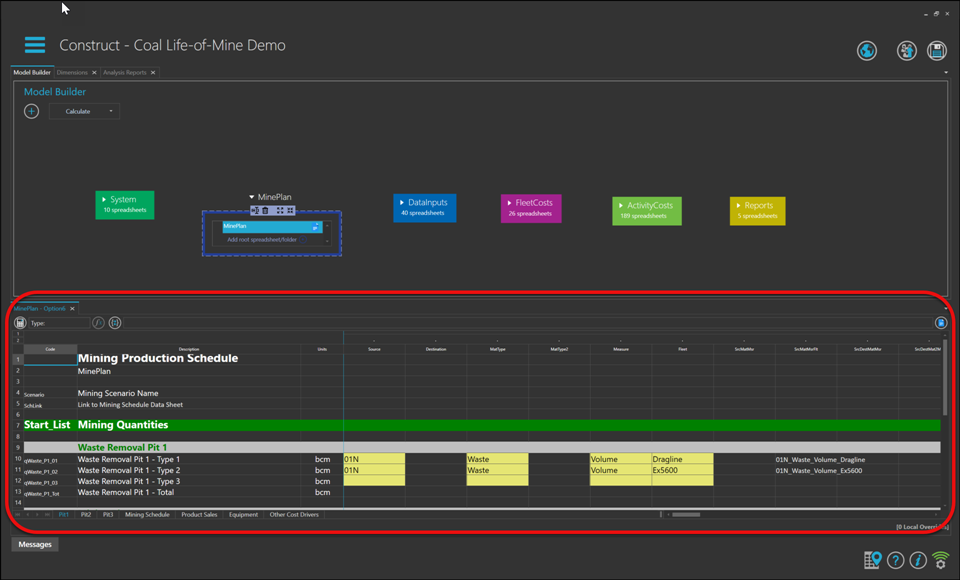Switch to the Analysis Reports tab

click(x=125, y=72)
